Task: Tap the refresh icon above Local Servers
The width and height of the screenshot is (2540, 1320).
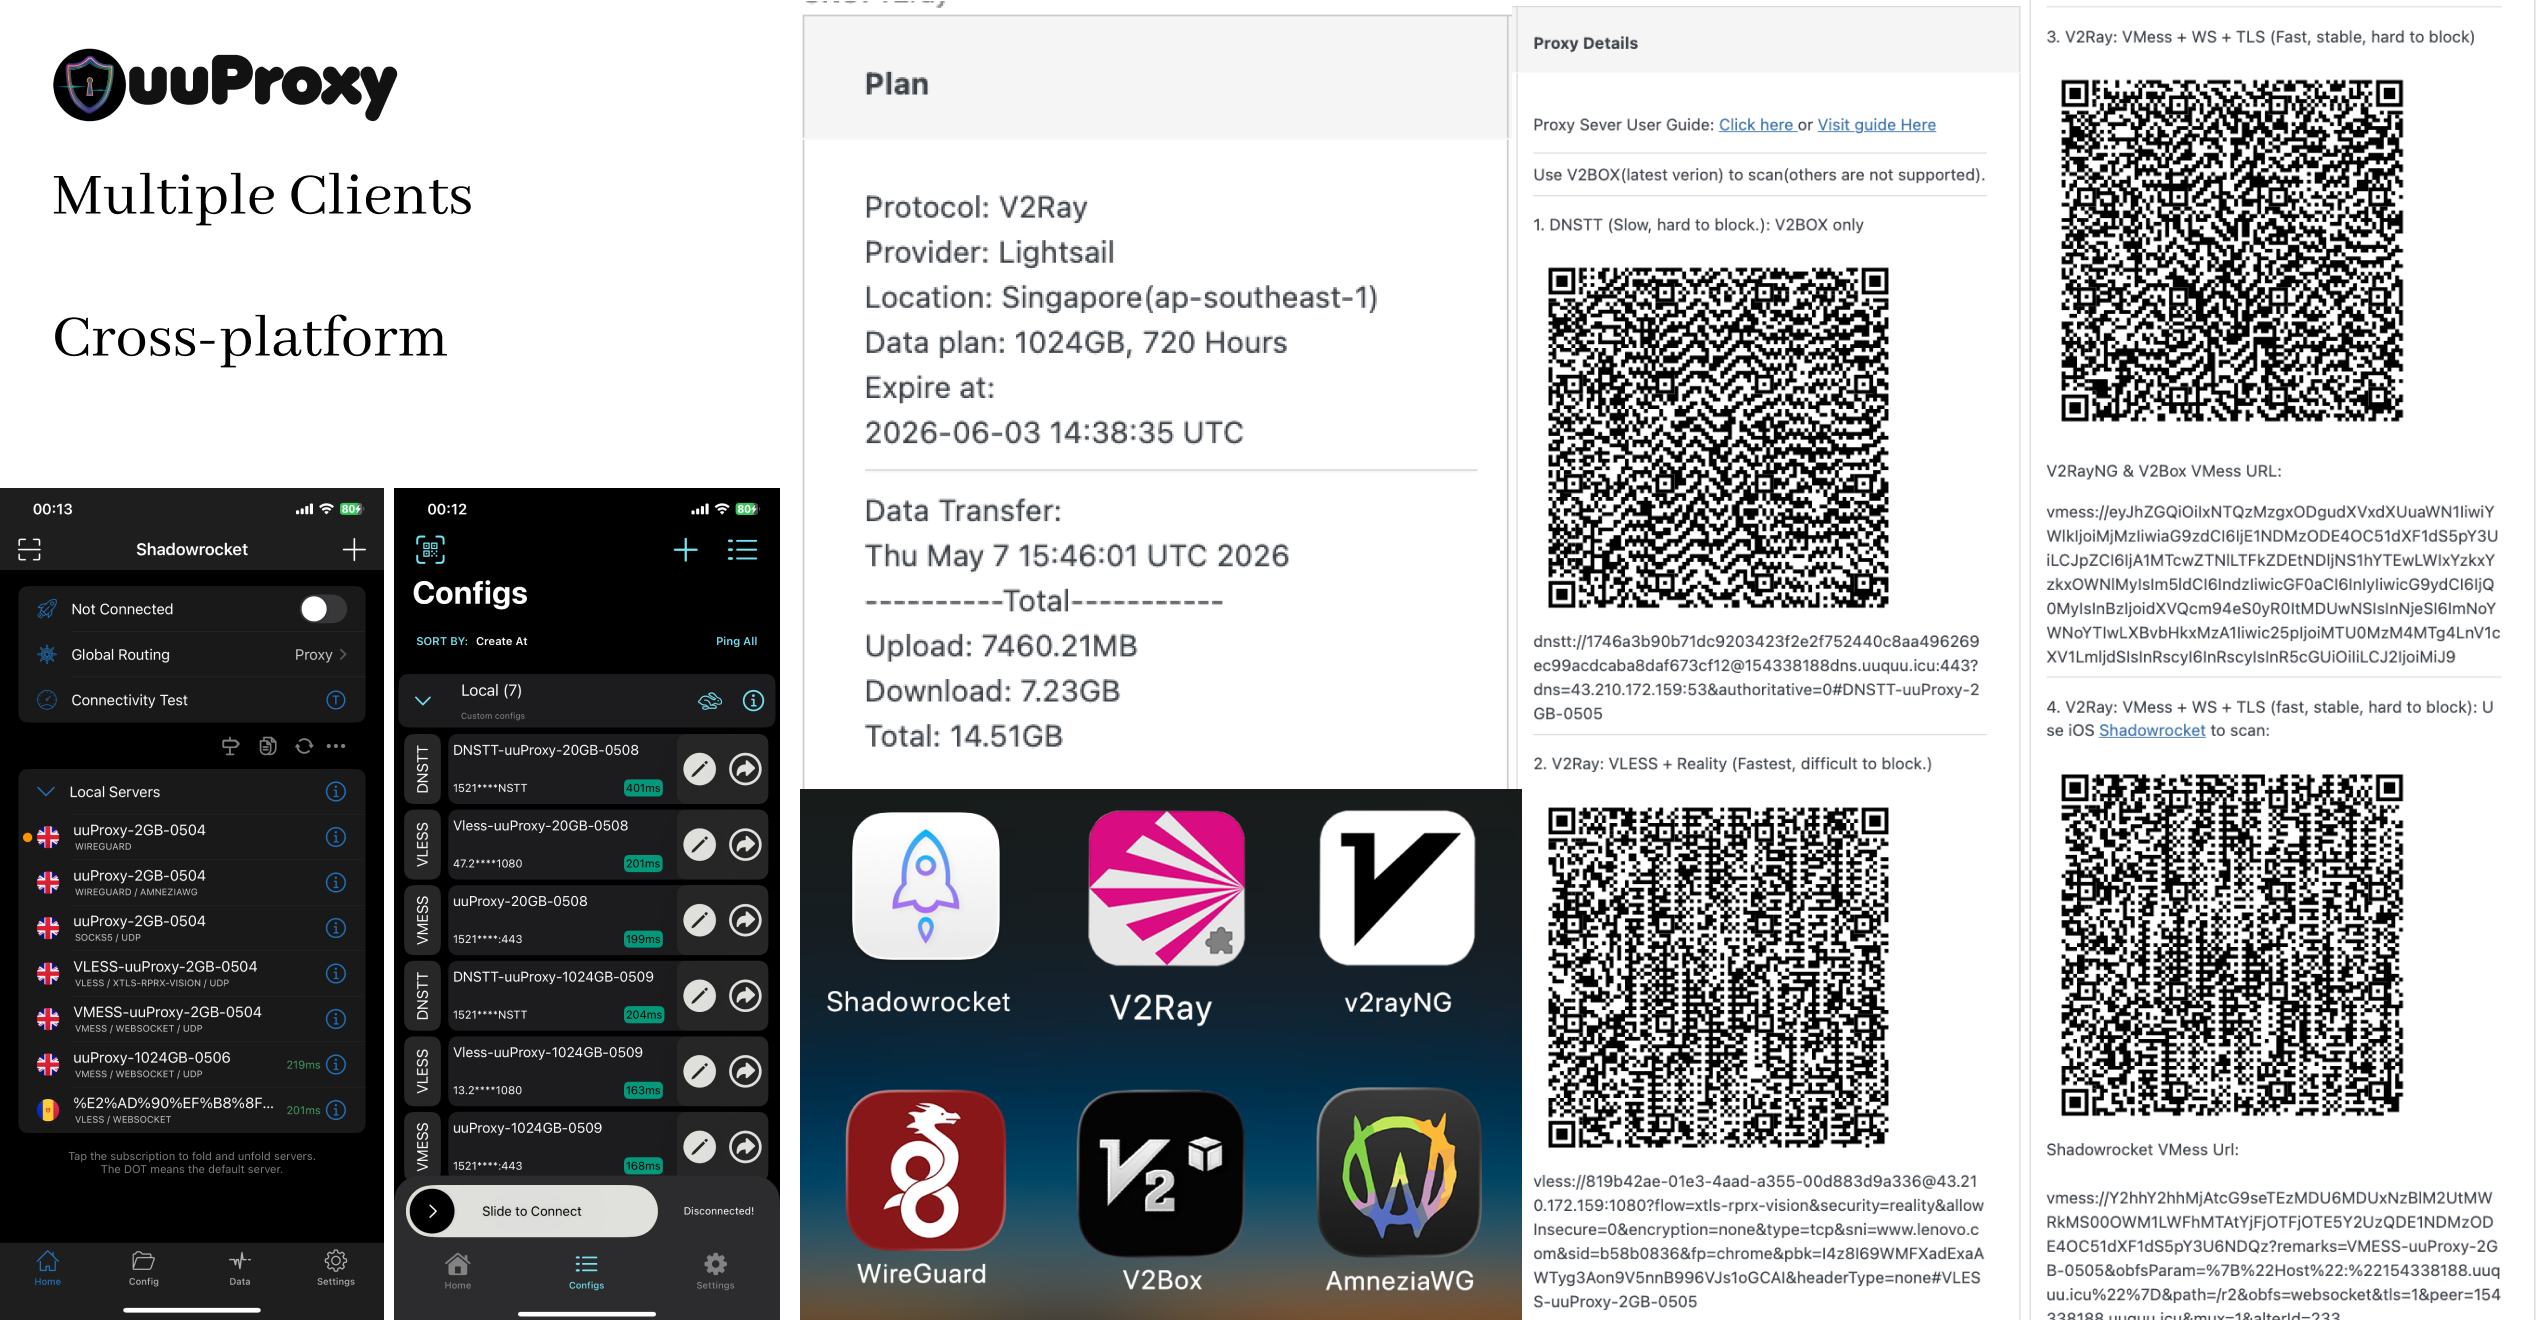Action: pos(304,746)
